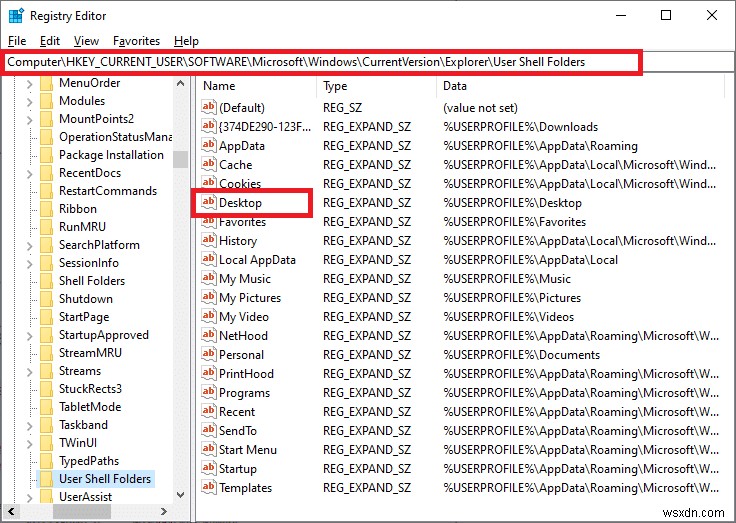Open the Edit menu
This screenshot has height=523, width=736.
(50, 41)
